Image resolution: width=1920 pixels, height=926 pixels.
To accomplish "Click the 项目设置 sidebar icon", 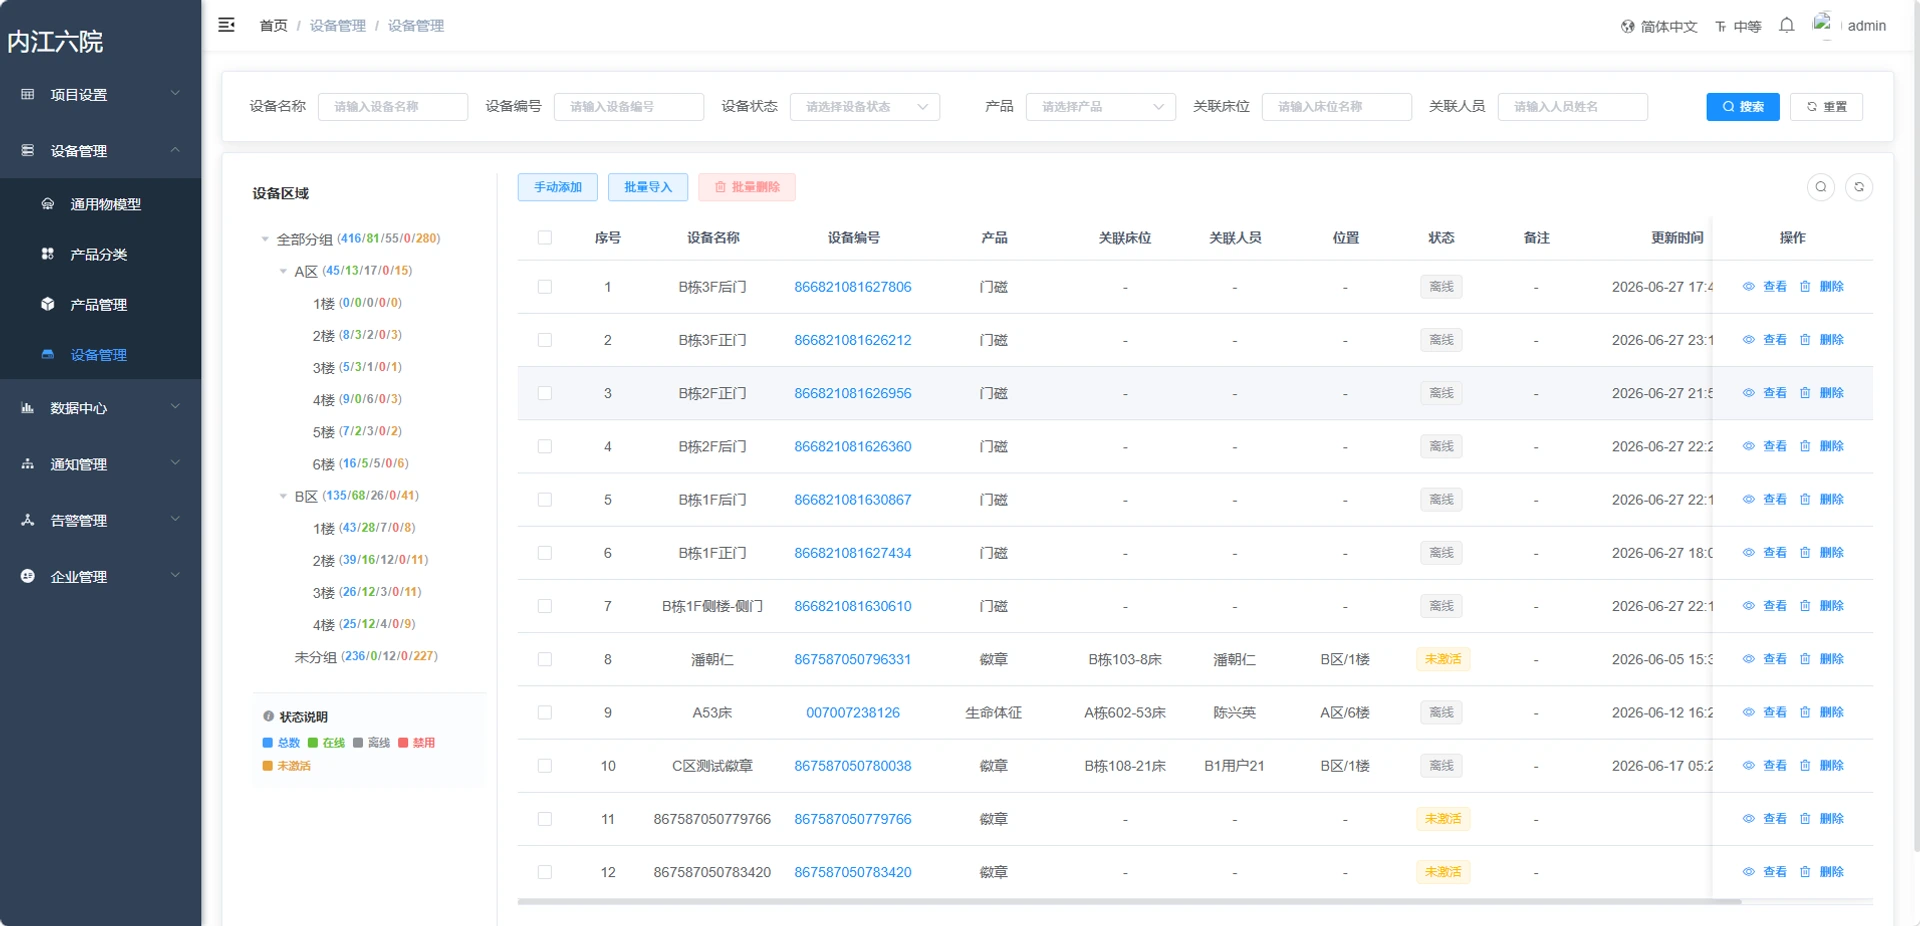I will point(28,95).
